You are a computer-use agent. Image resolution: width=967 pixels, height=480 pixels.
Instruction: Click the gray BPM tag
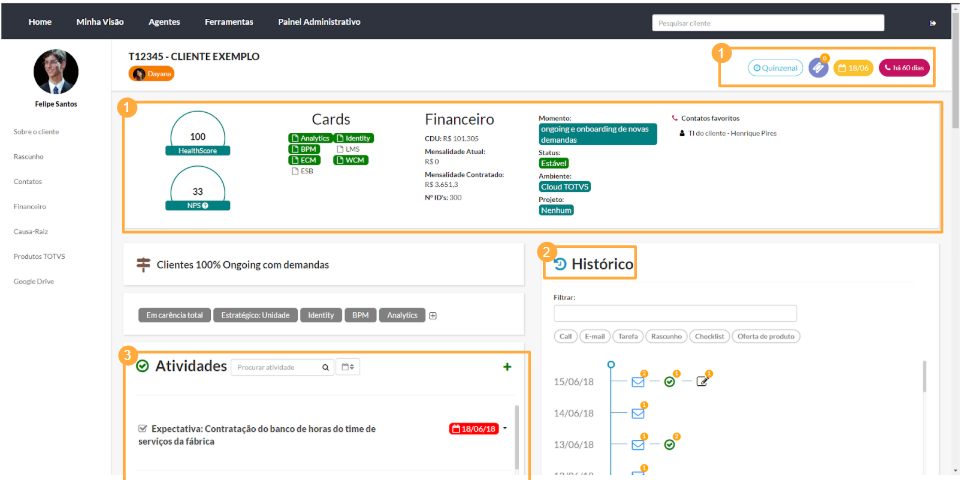361,315
